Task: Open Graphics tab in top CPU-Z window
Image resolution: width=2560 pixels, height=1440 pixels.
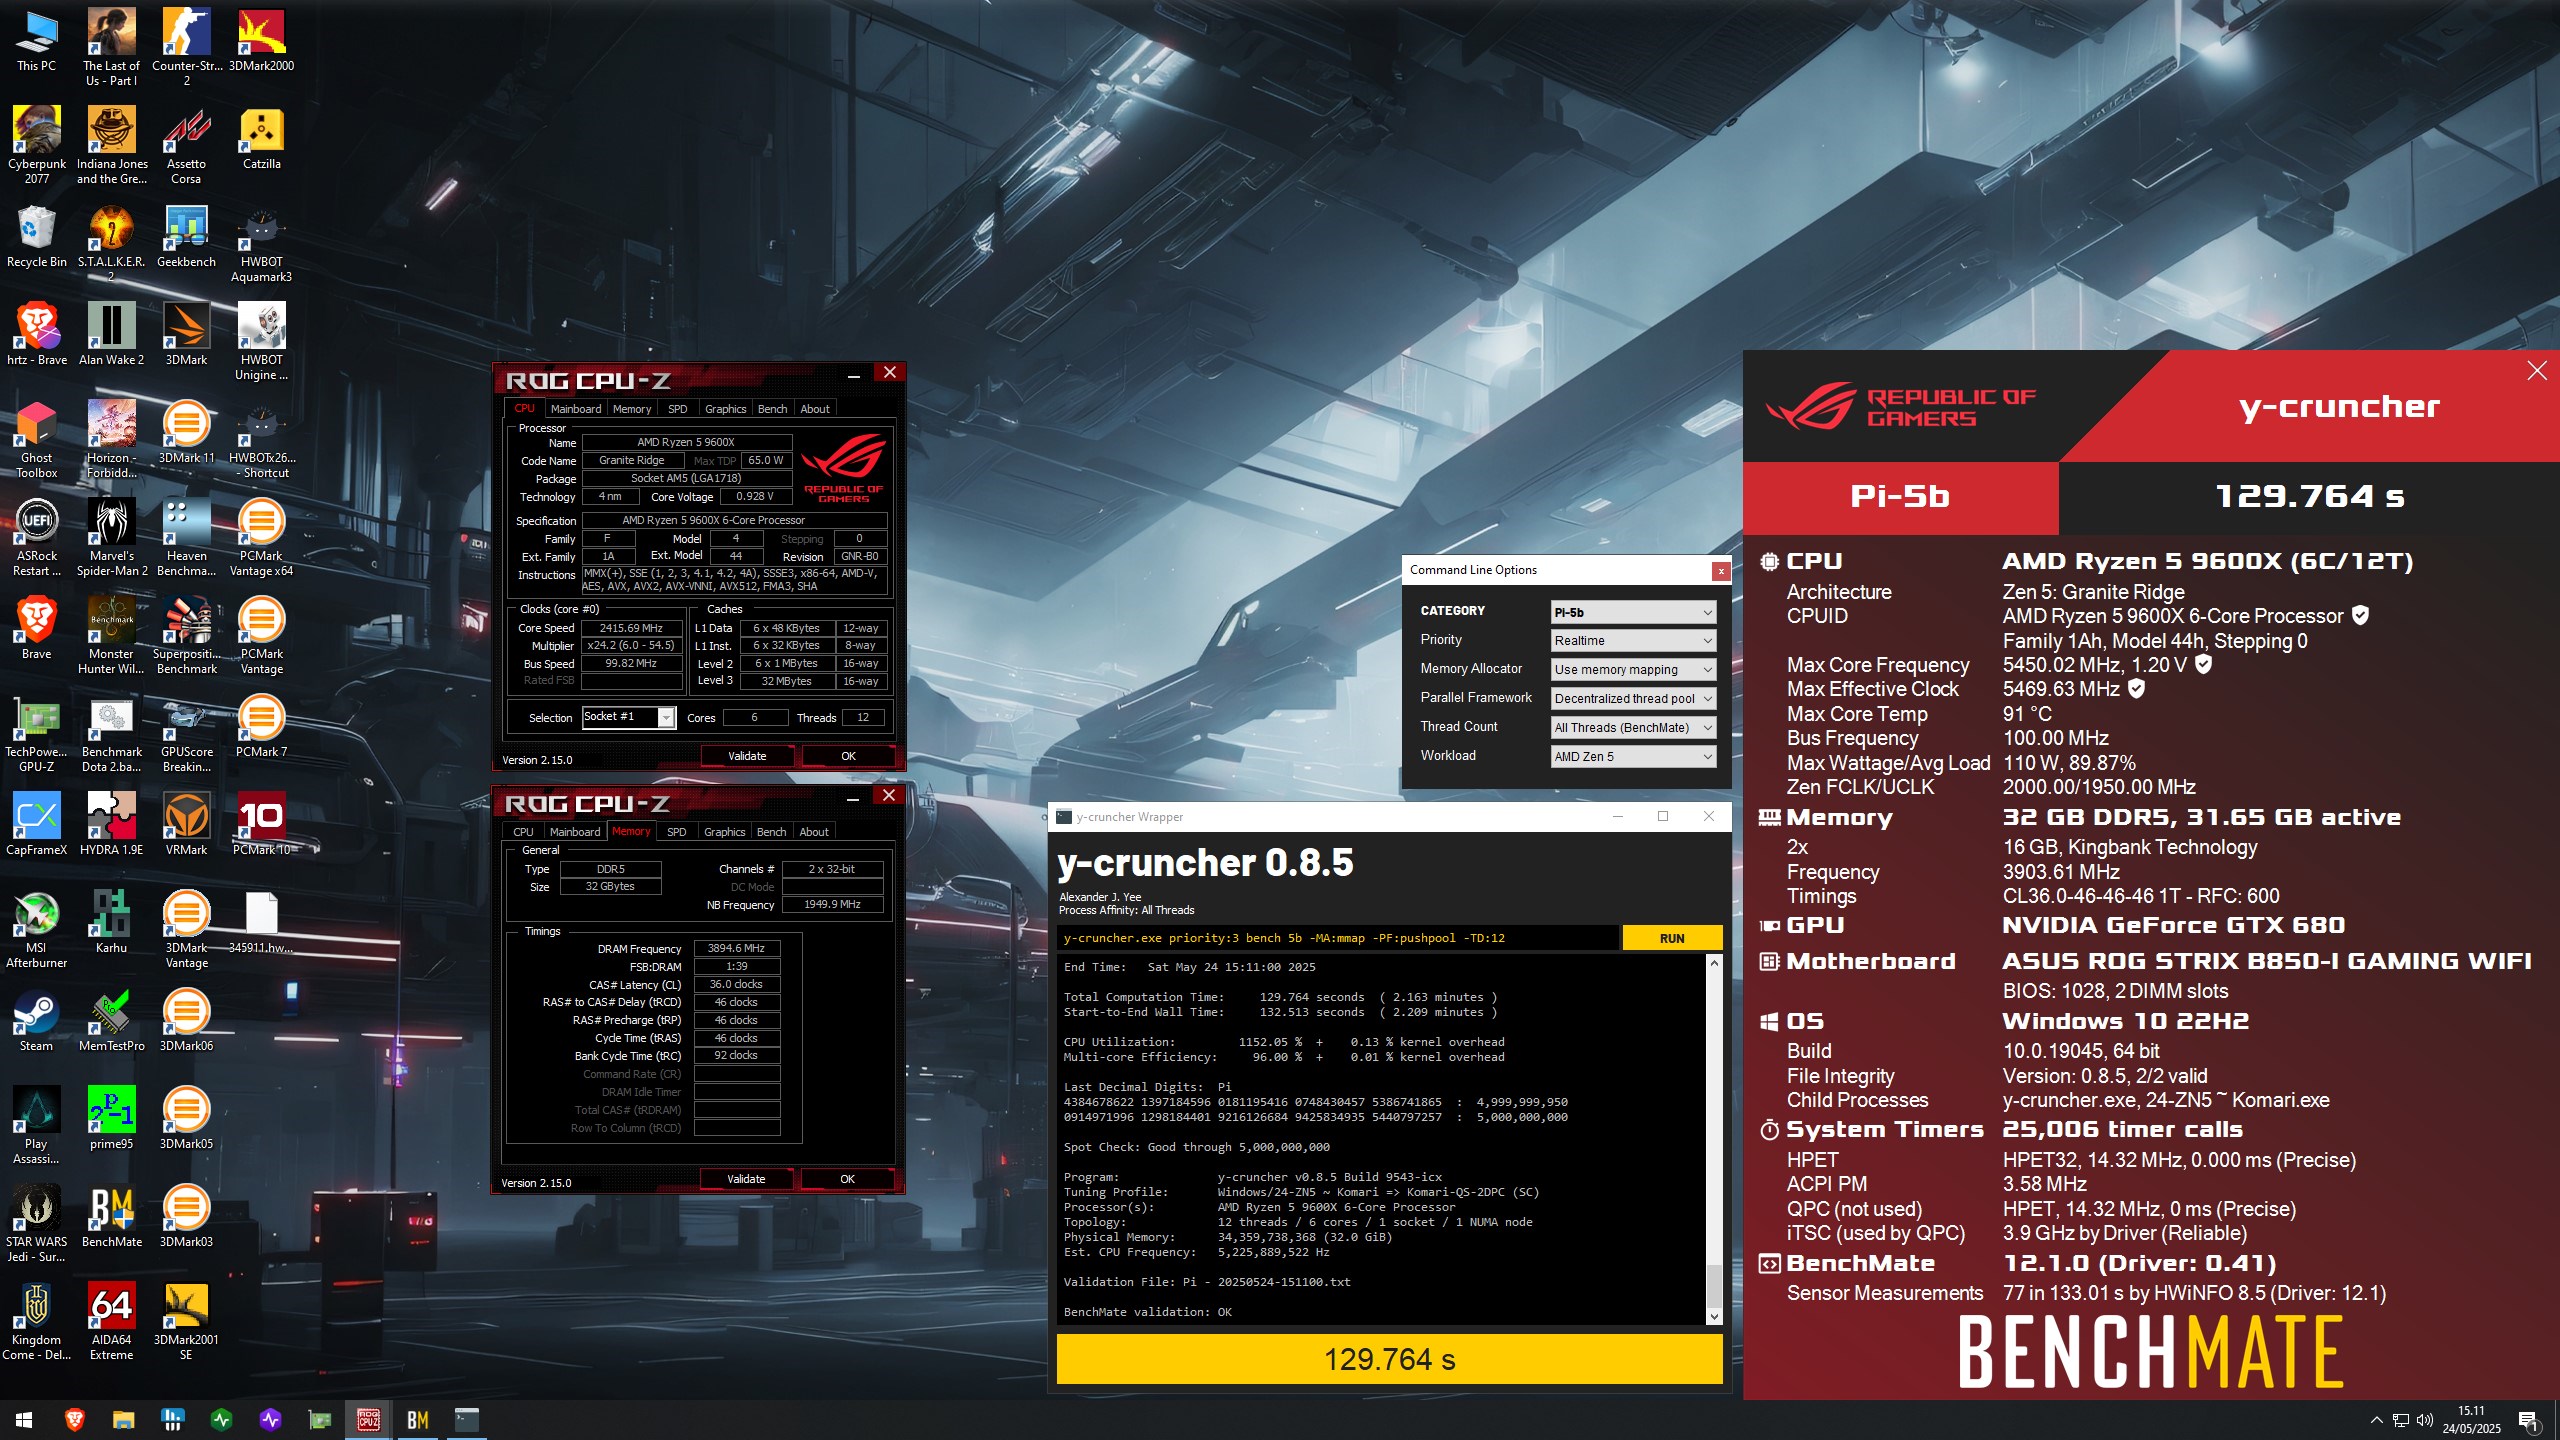Action: [725, 409]
